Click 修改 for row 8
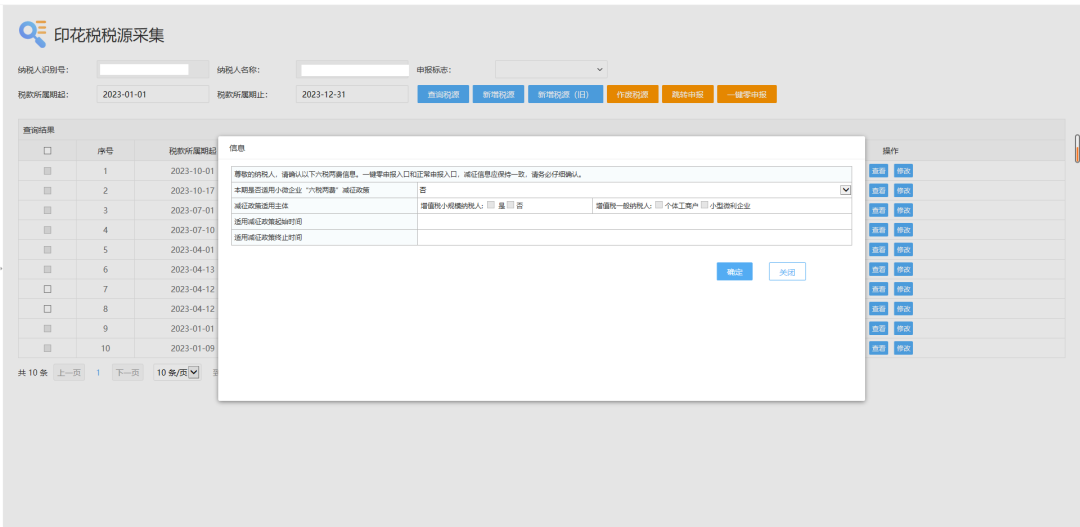 coord(903,309)
